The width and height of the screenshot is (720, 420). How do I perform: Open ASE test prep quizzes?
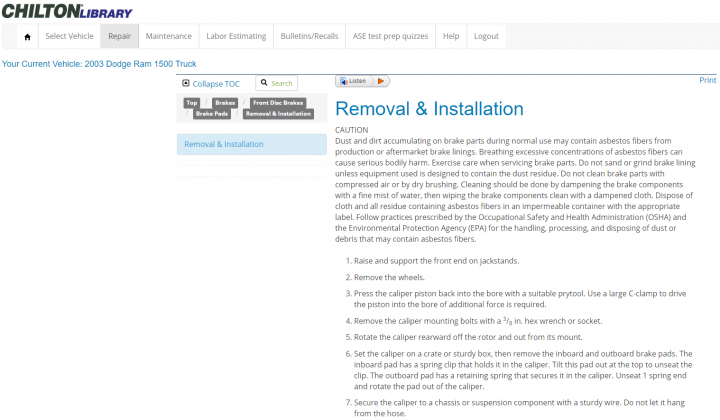coord(390,37)
